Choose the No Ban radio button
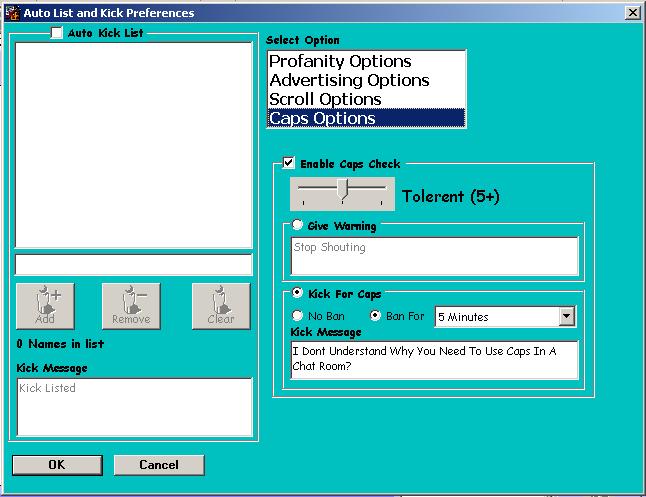 [x=297, y=316]
